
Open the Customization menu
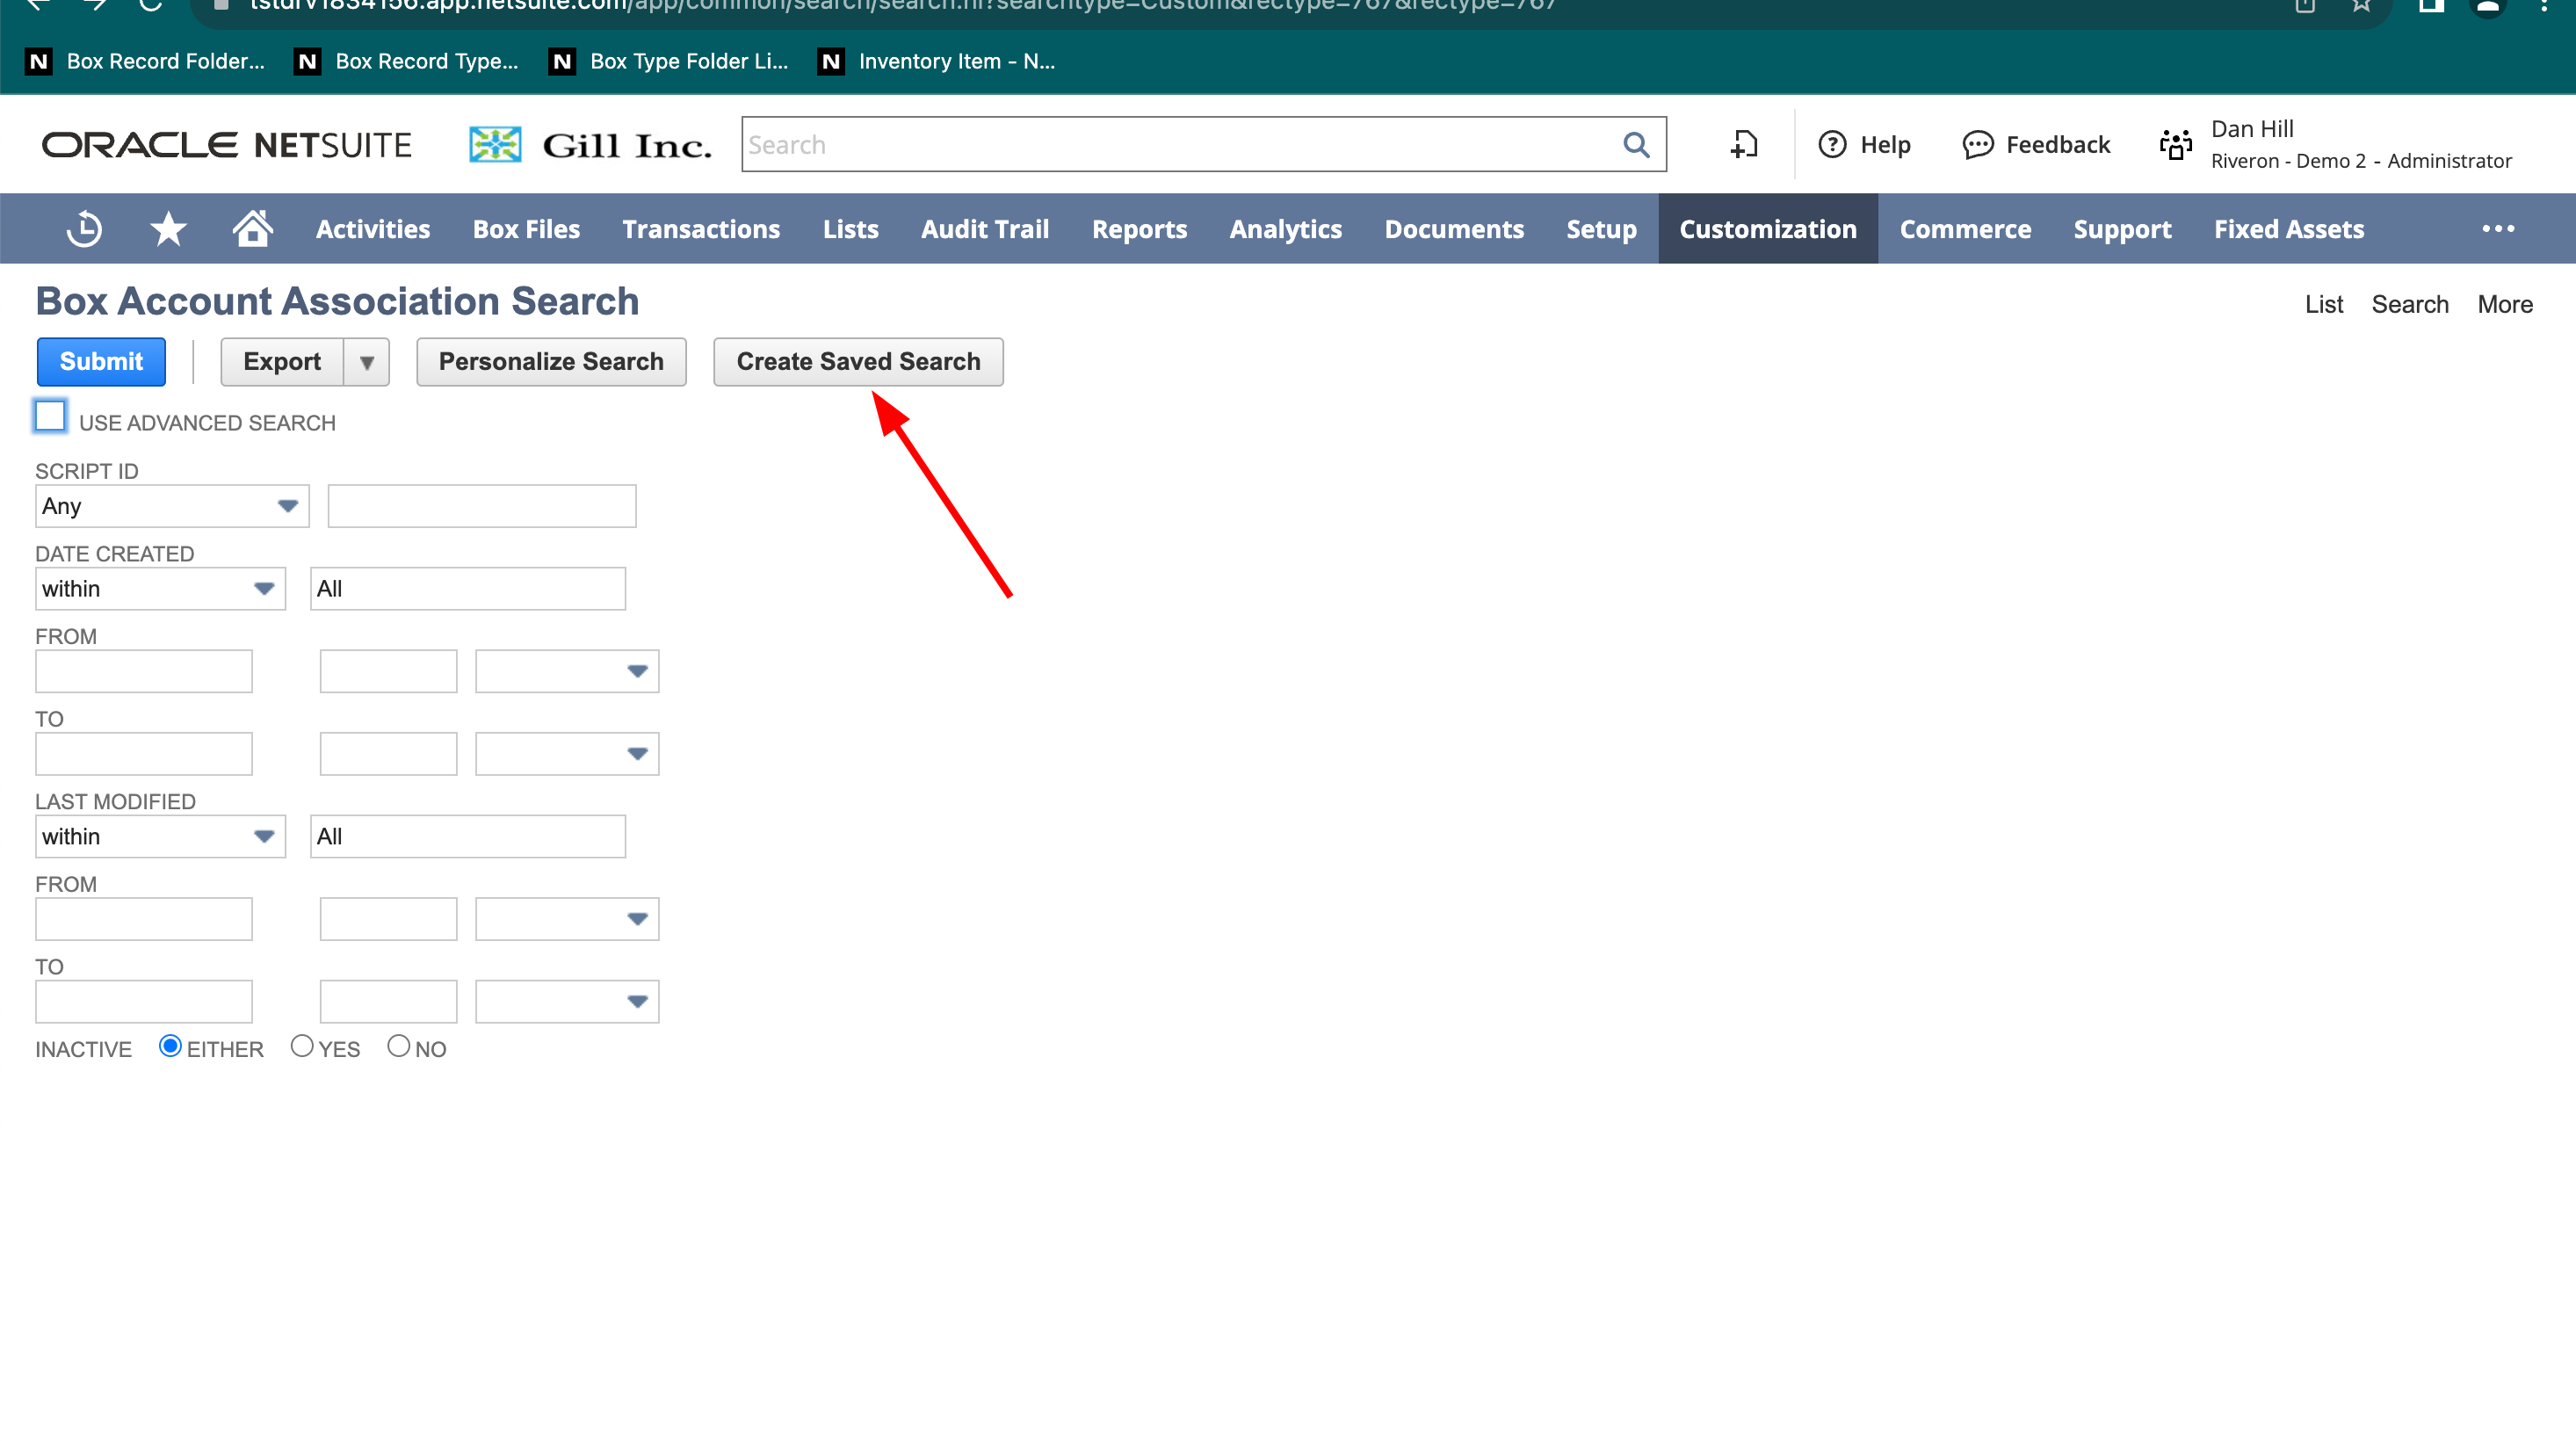pyautogui.click(x=1767, y=229)
